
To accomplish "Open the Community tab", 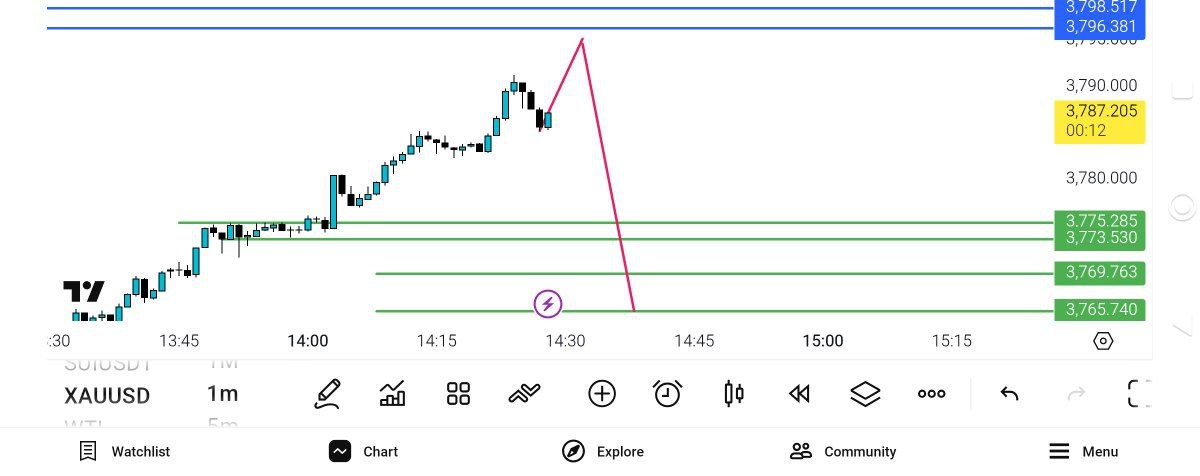I will point(842,451).
